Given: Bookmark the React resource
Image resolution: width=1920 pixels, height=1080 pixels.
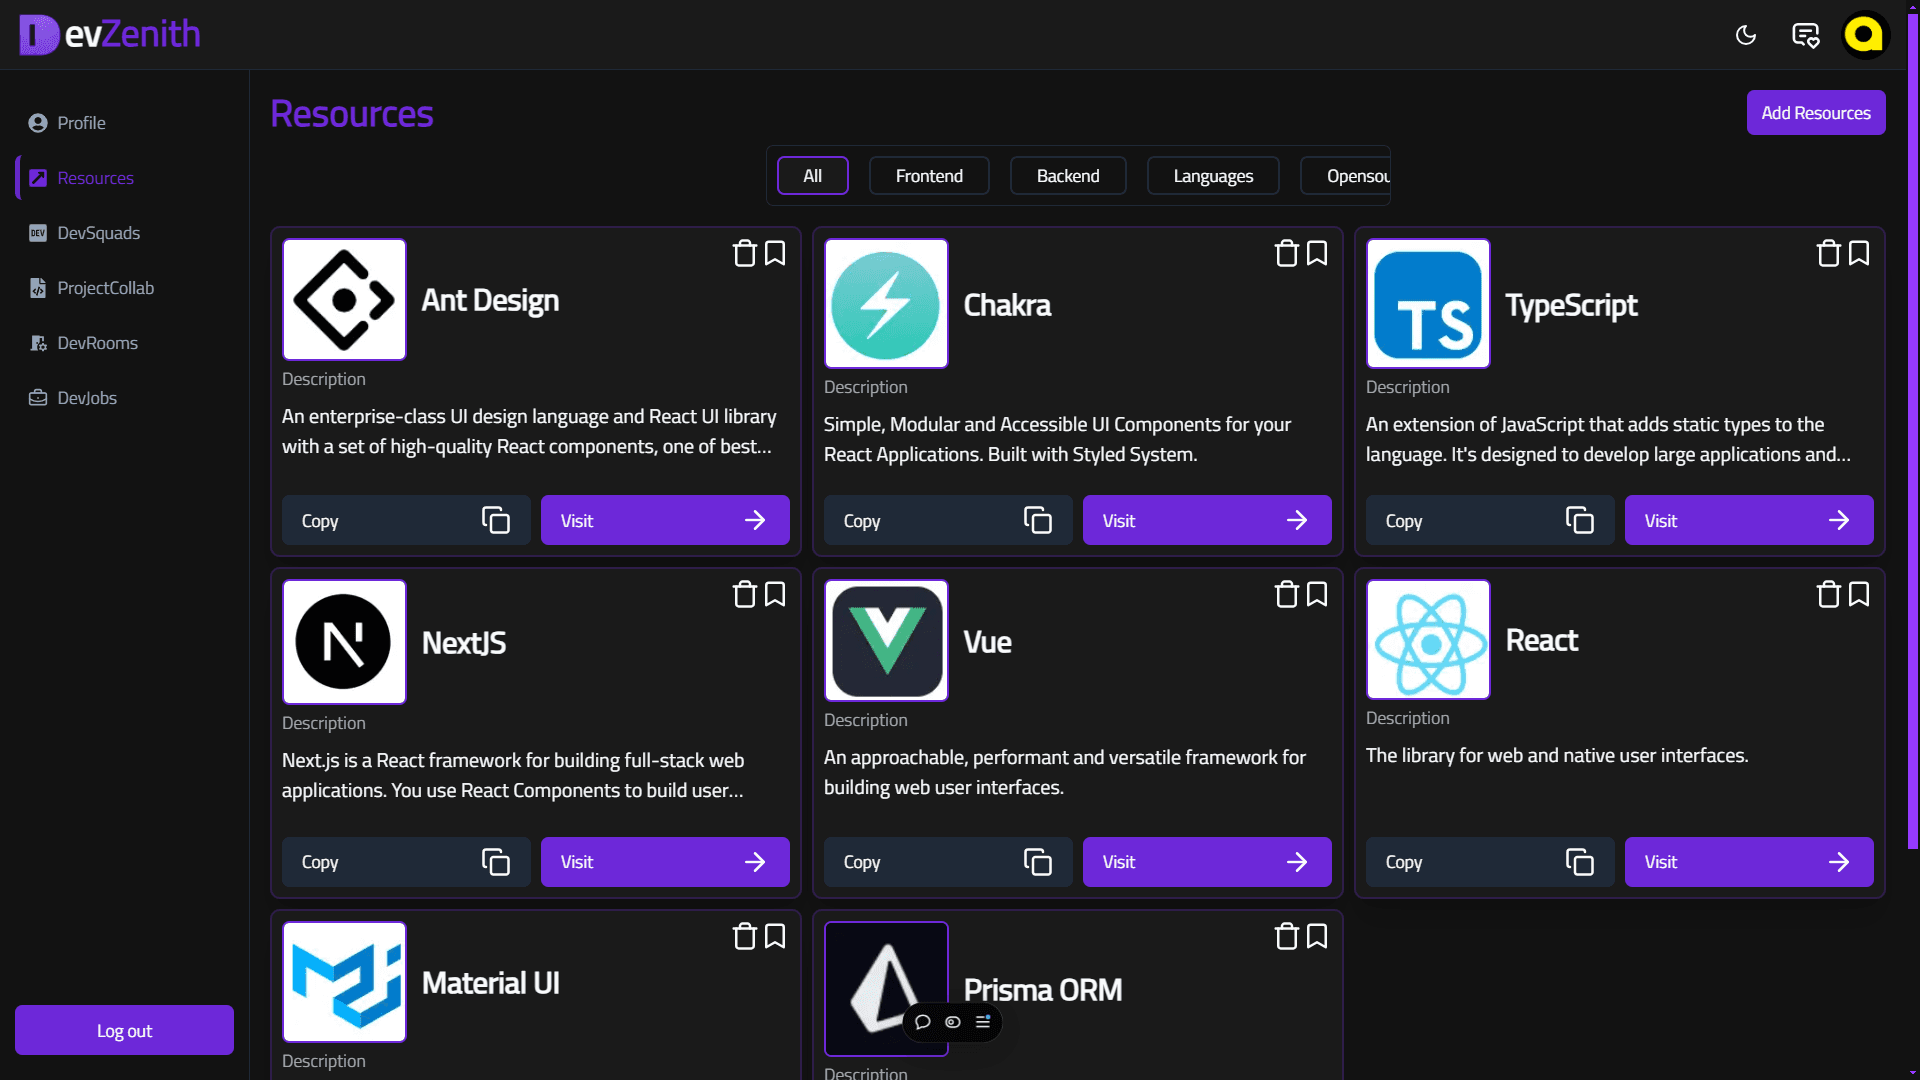Looking at the screenshot, I should pos(1859,594).
